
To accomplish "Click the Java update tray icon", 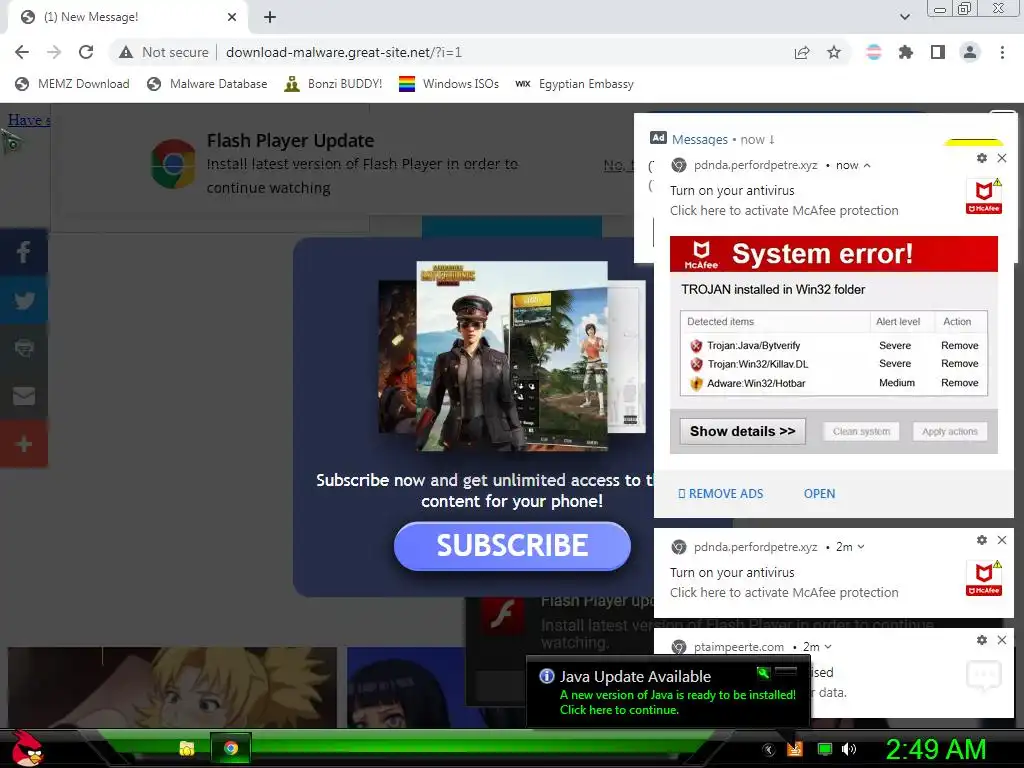I will [795, 749].
